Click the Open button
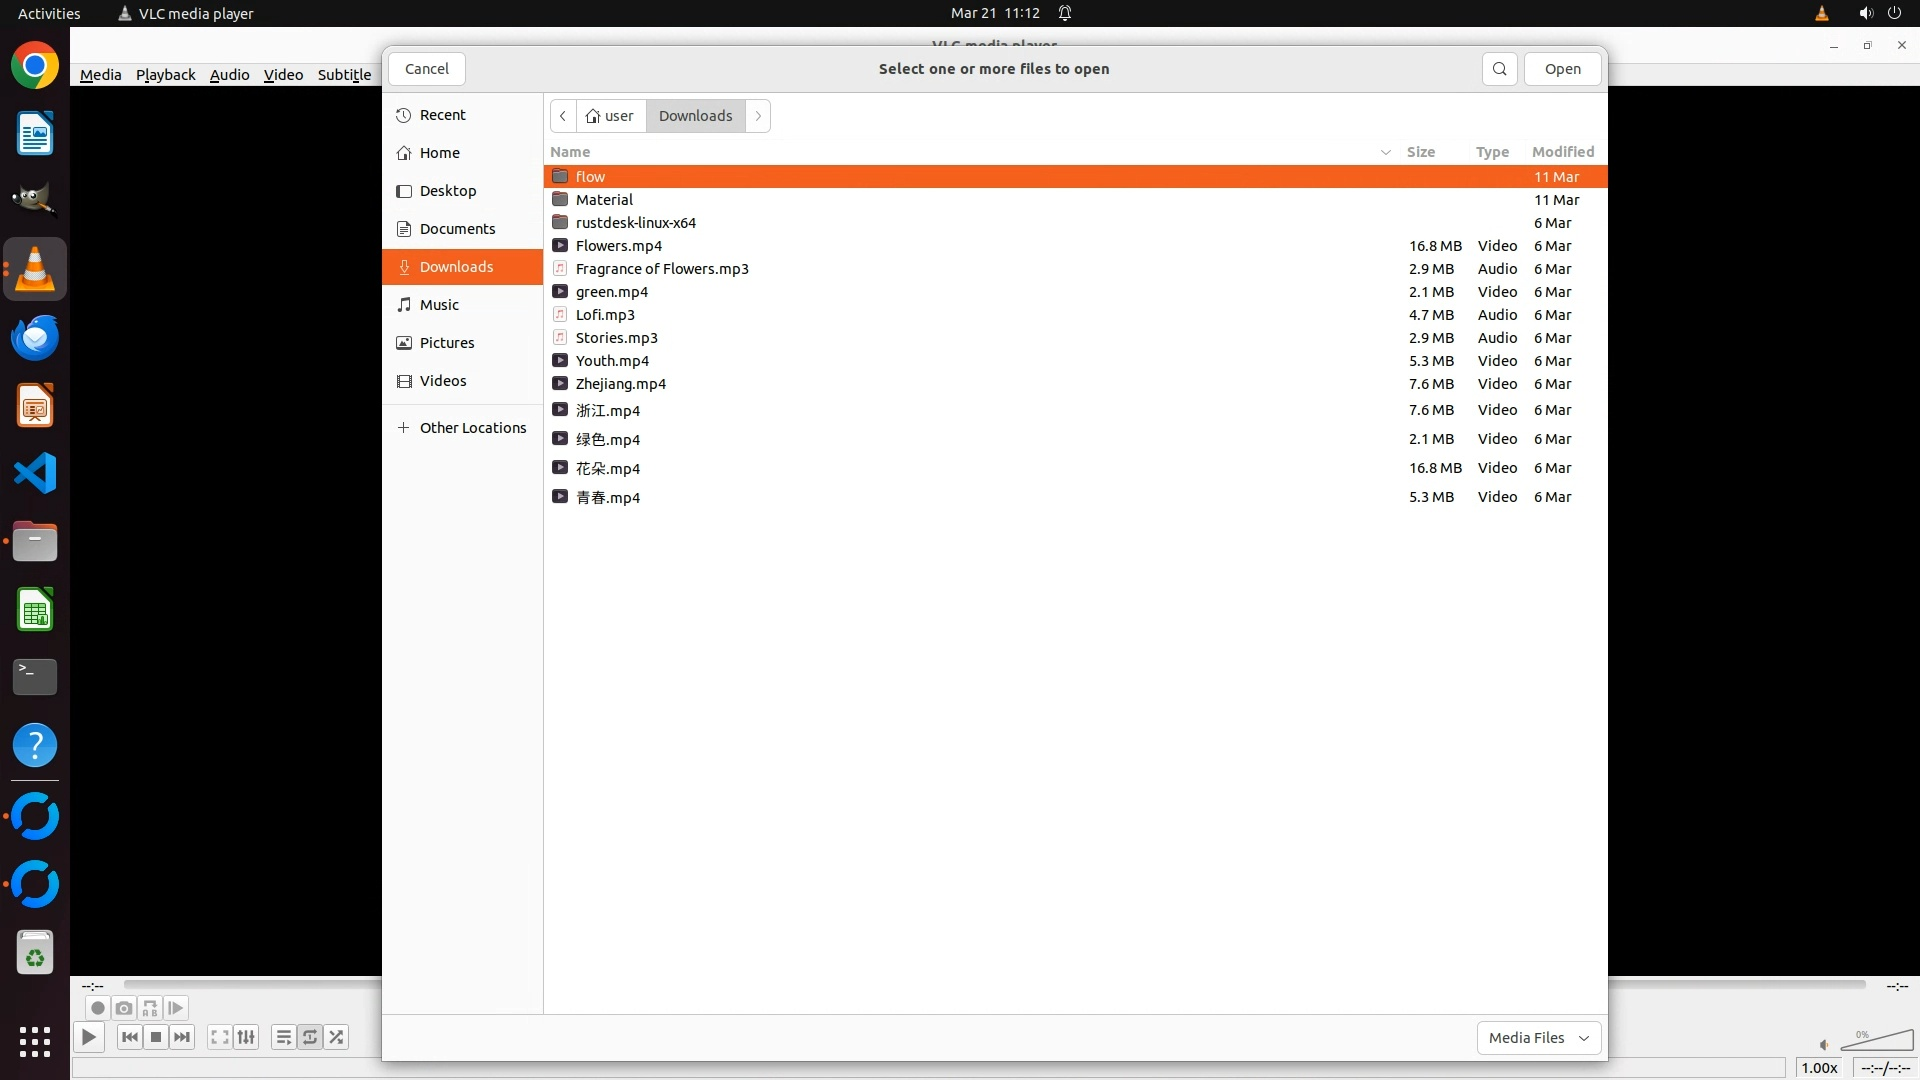Image resolution: width=1920 pixels, height=1080 pixels. [x=1562, y=69]
